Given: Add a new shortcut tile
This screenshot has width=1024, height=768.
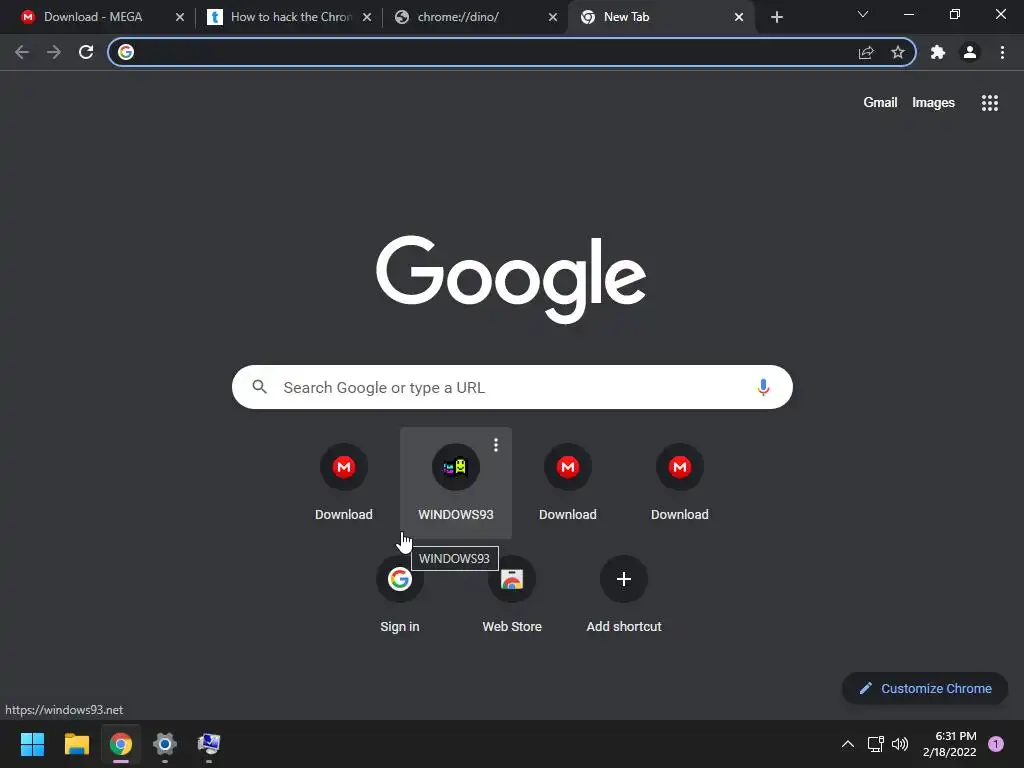Looking at the screenshot, I should (x=624, y=595).
